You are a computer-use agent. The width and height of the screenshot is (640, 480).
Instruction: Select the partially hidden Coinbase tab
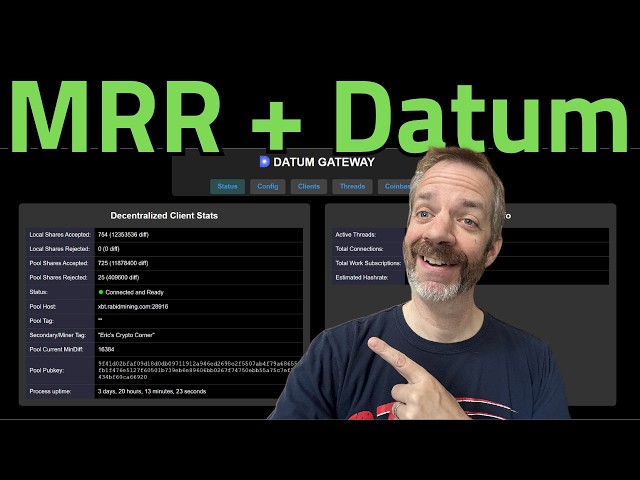396,187
